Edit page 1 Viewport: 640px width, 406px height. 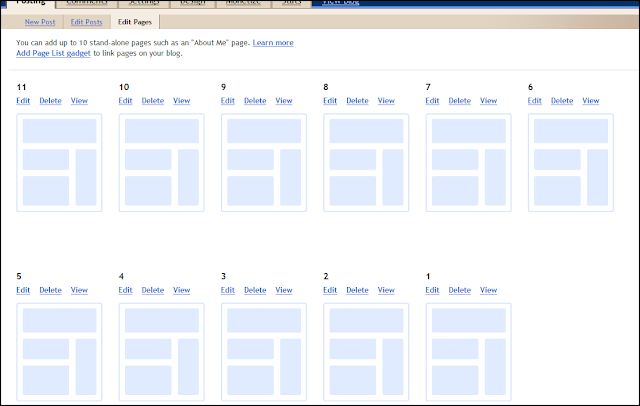tap(432, 290)
